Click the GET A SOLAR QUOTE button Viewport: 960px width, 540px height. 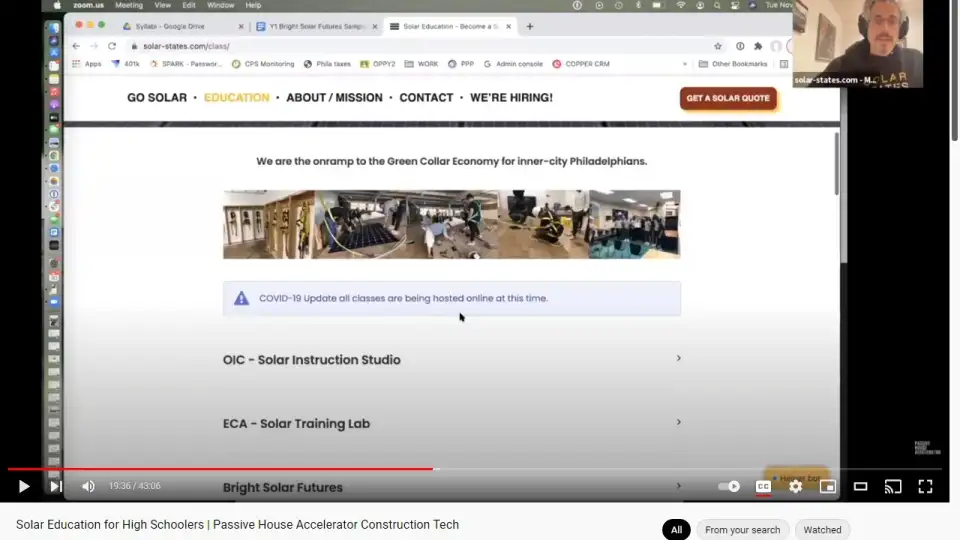[x=728, y=98]
